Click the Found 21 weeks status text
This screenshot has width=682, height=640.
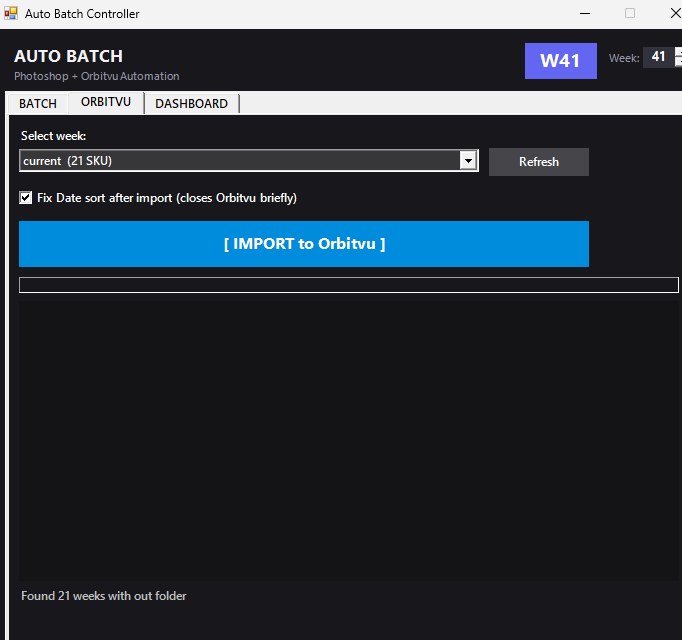pyautogui.click(x=104, y=596)
